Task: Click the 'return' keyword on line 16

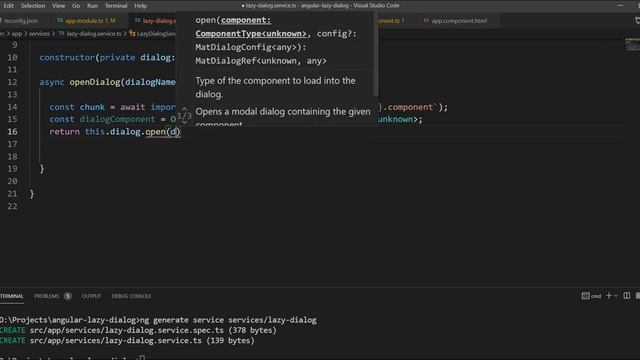Action: click(x=64, y=132)
